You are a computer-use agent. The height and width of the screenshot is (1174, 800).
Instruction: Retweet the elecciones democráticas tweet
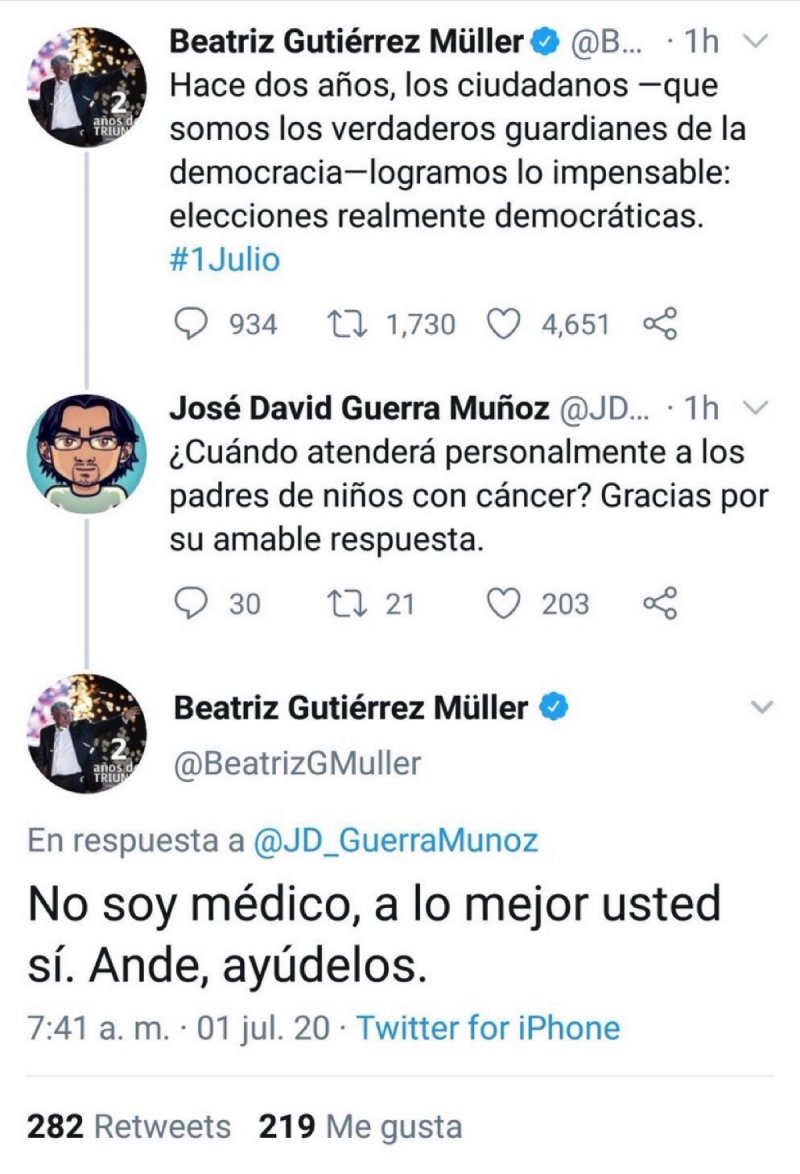pos(347,324)
